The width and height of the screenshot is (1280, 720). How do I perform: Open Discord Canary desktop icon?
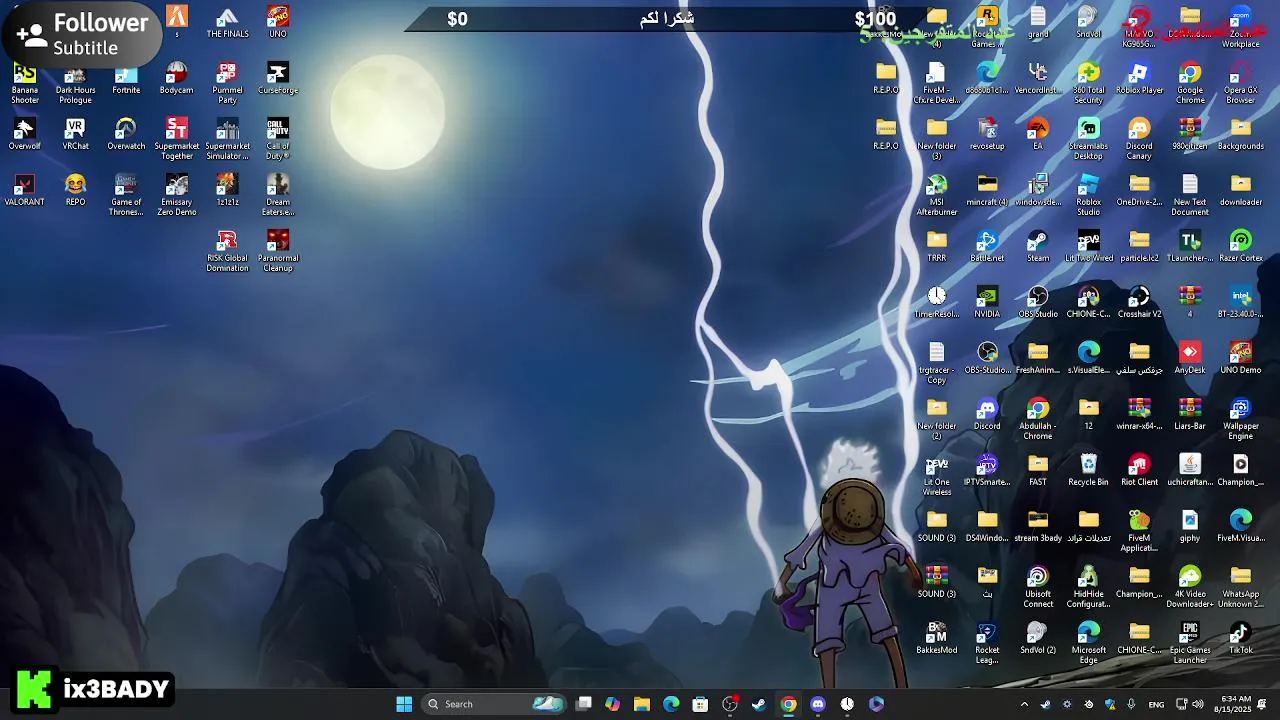[x=1139, y=140]
